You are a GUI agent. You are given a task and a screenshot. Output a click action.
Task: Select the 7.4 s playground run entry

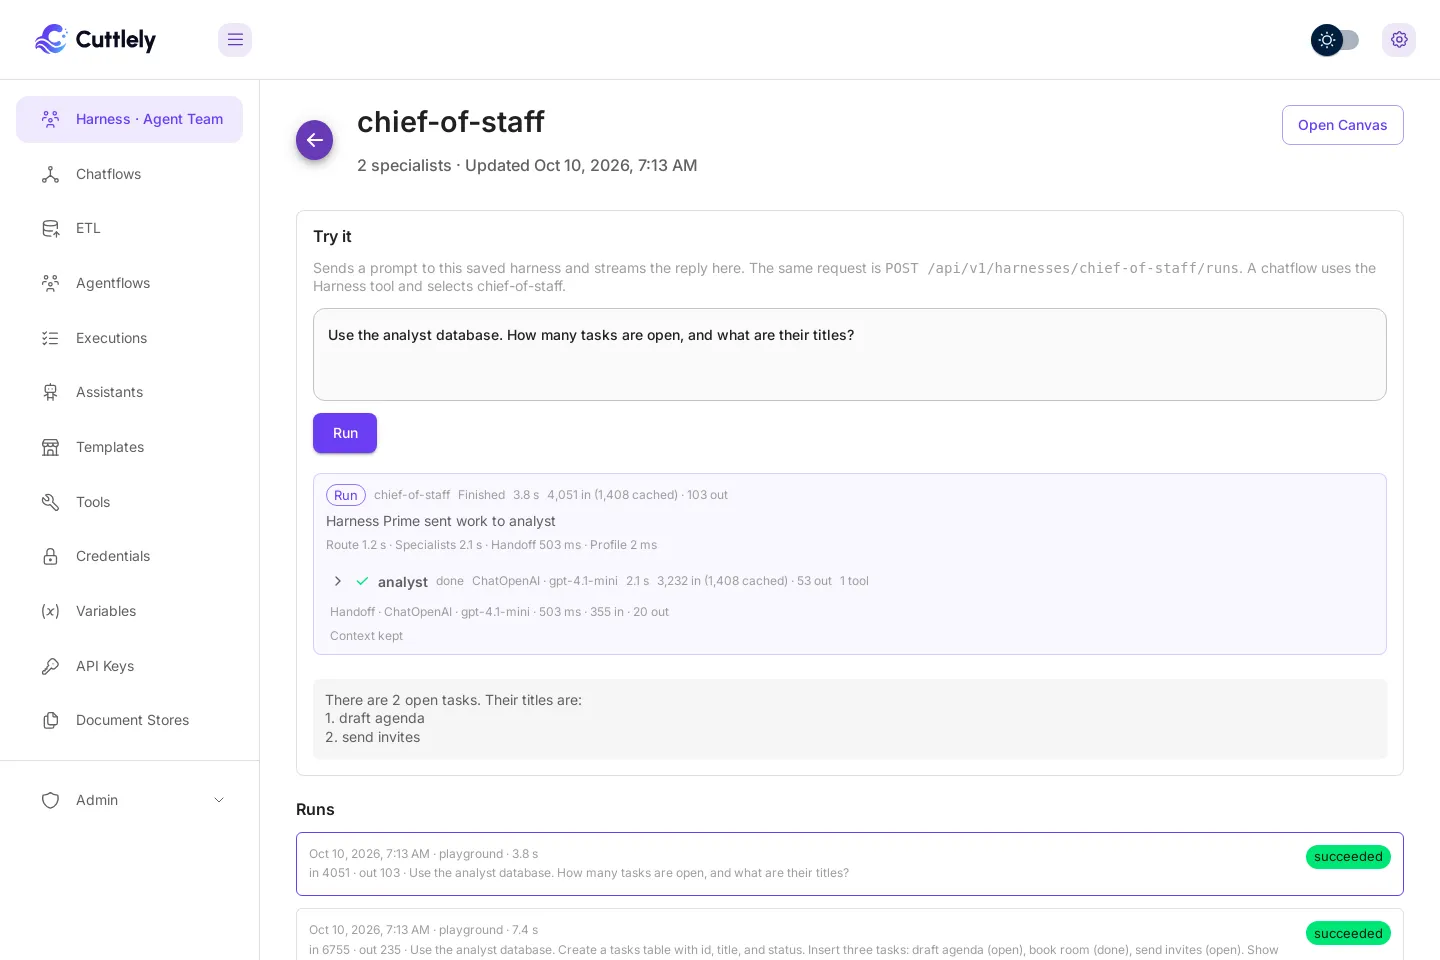click(x=850, y=934)
